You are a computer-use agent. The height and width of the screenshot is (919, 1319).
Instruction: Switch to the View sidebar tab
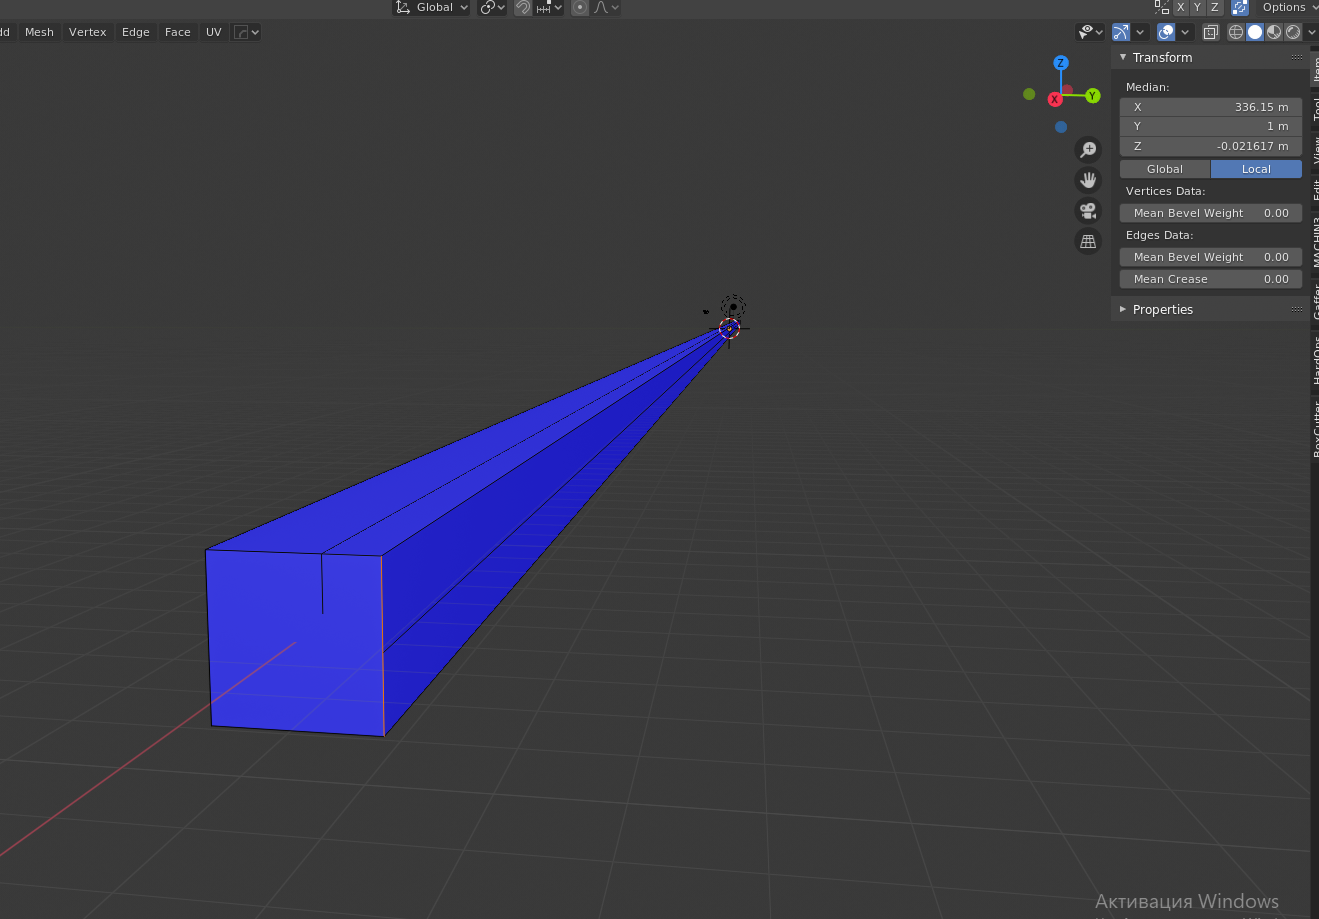coord(1315,151)
